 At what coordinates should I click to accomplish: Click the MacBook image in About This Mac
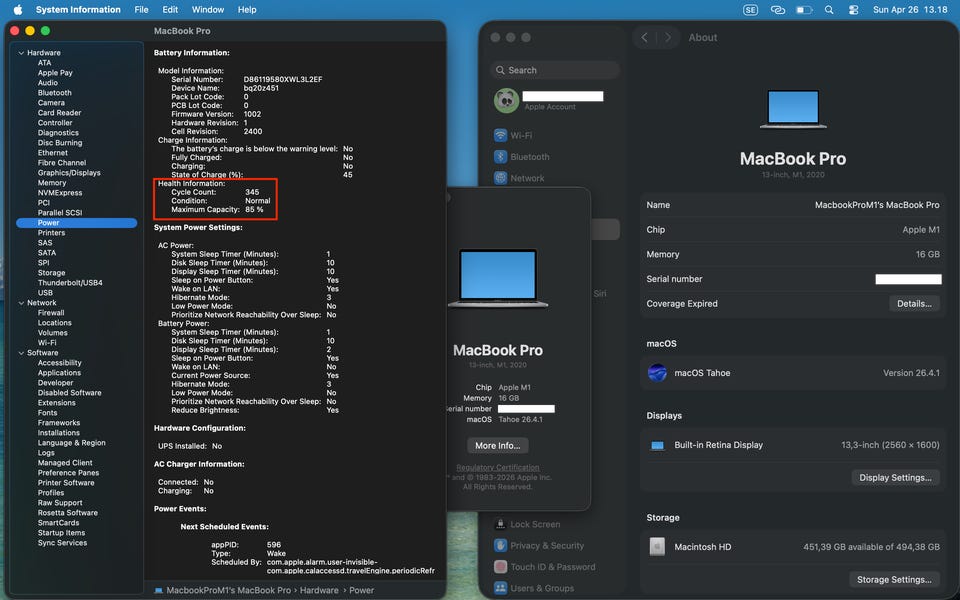498,279
